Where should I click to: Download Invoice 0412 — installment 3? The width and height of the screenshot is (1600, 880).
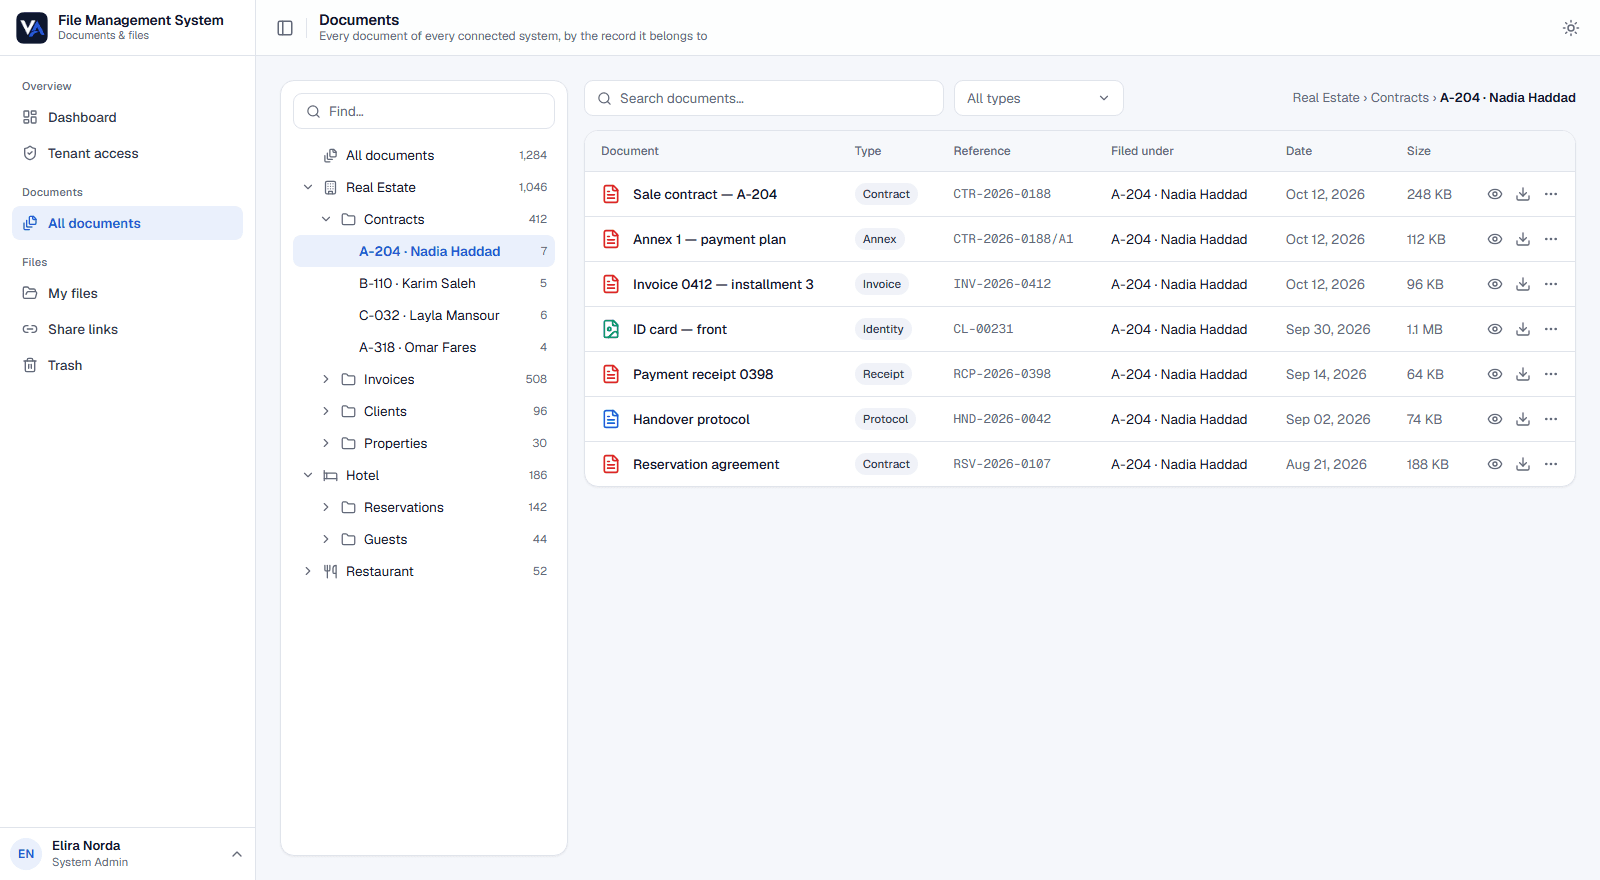pos(1523,284)
